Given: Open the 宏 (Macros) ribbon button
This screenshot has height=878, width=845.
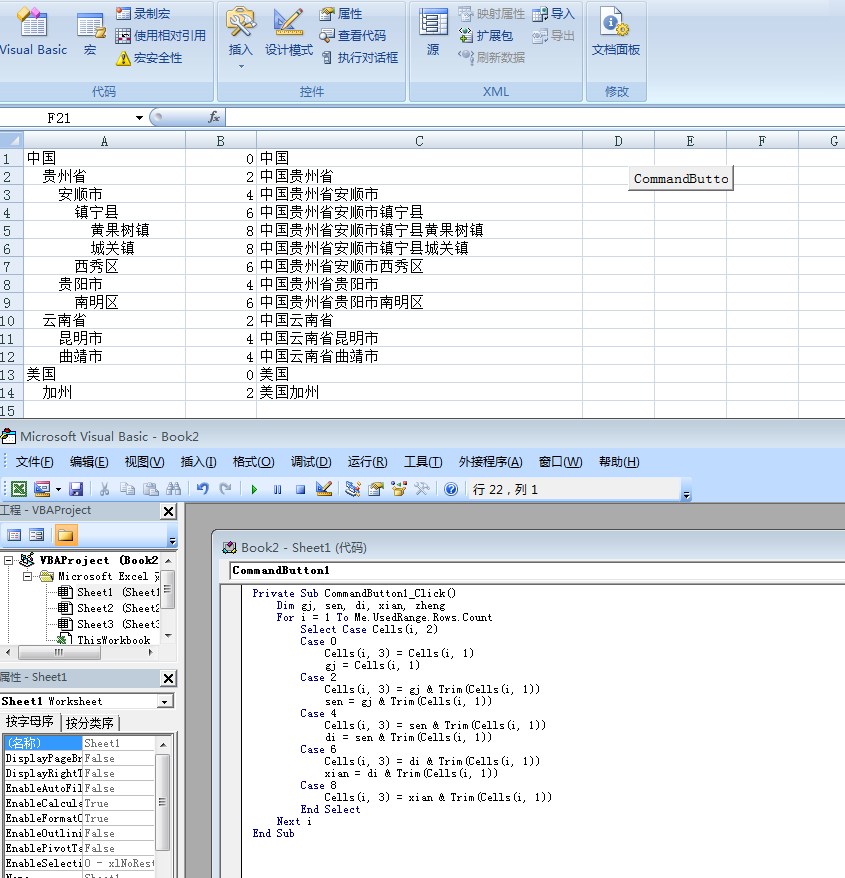Looking at the screenshot, I should point(90,34).
